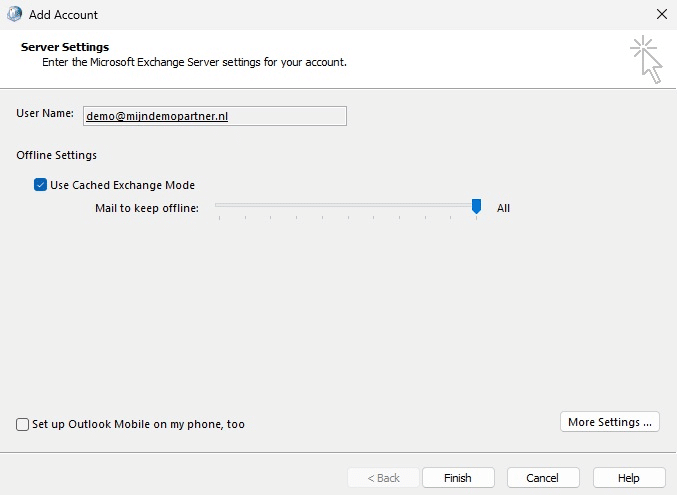Click the 'Mail to keep offline:' label
Screen dimensions: 677x495
tap(147, 208)
